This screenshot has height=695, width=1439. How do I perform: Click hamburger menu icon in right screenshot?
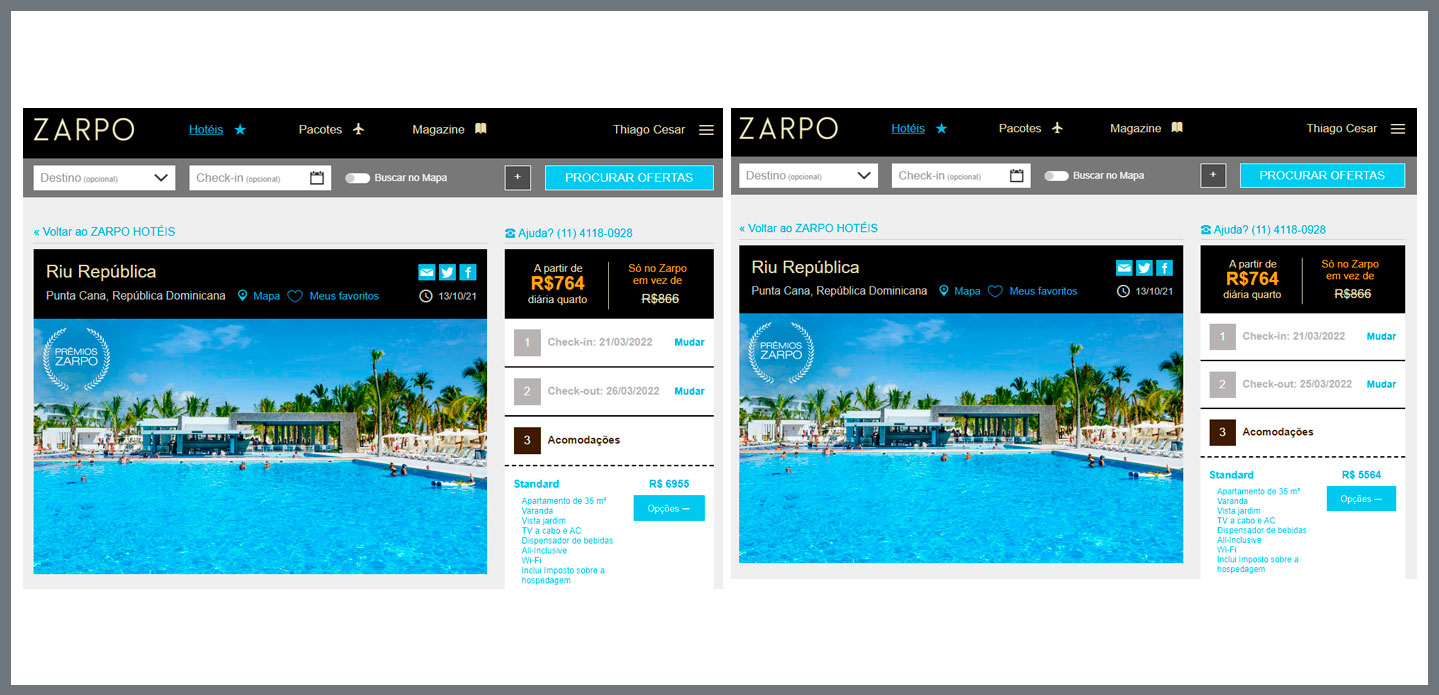pos(1398,129)
